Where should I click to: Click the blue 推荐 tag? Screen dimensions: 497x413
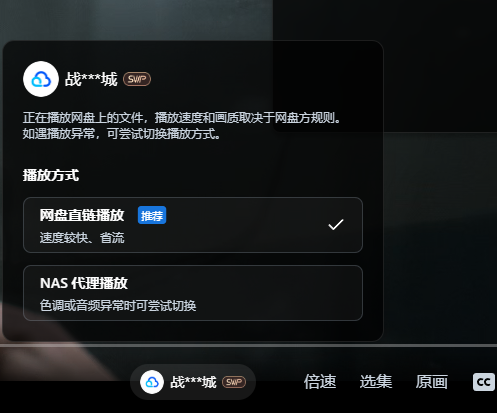(x=152, y=215)
